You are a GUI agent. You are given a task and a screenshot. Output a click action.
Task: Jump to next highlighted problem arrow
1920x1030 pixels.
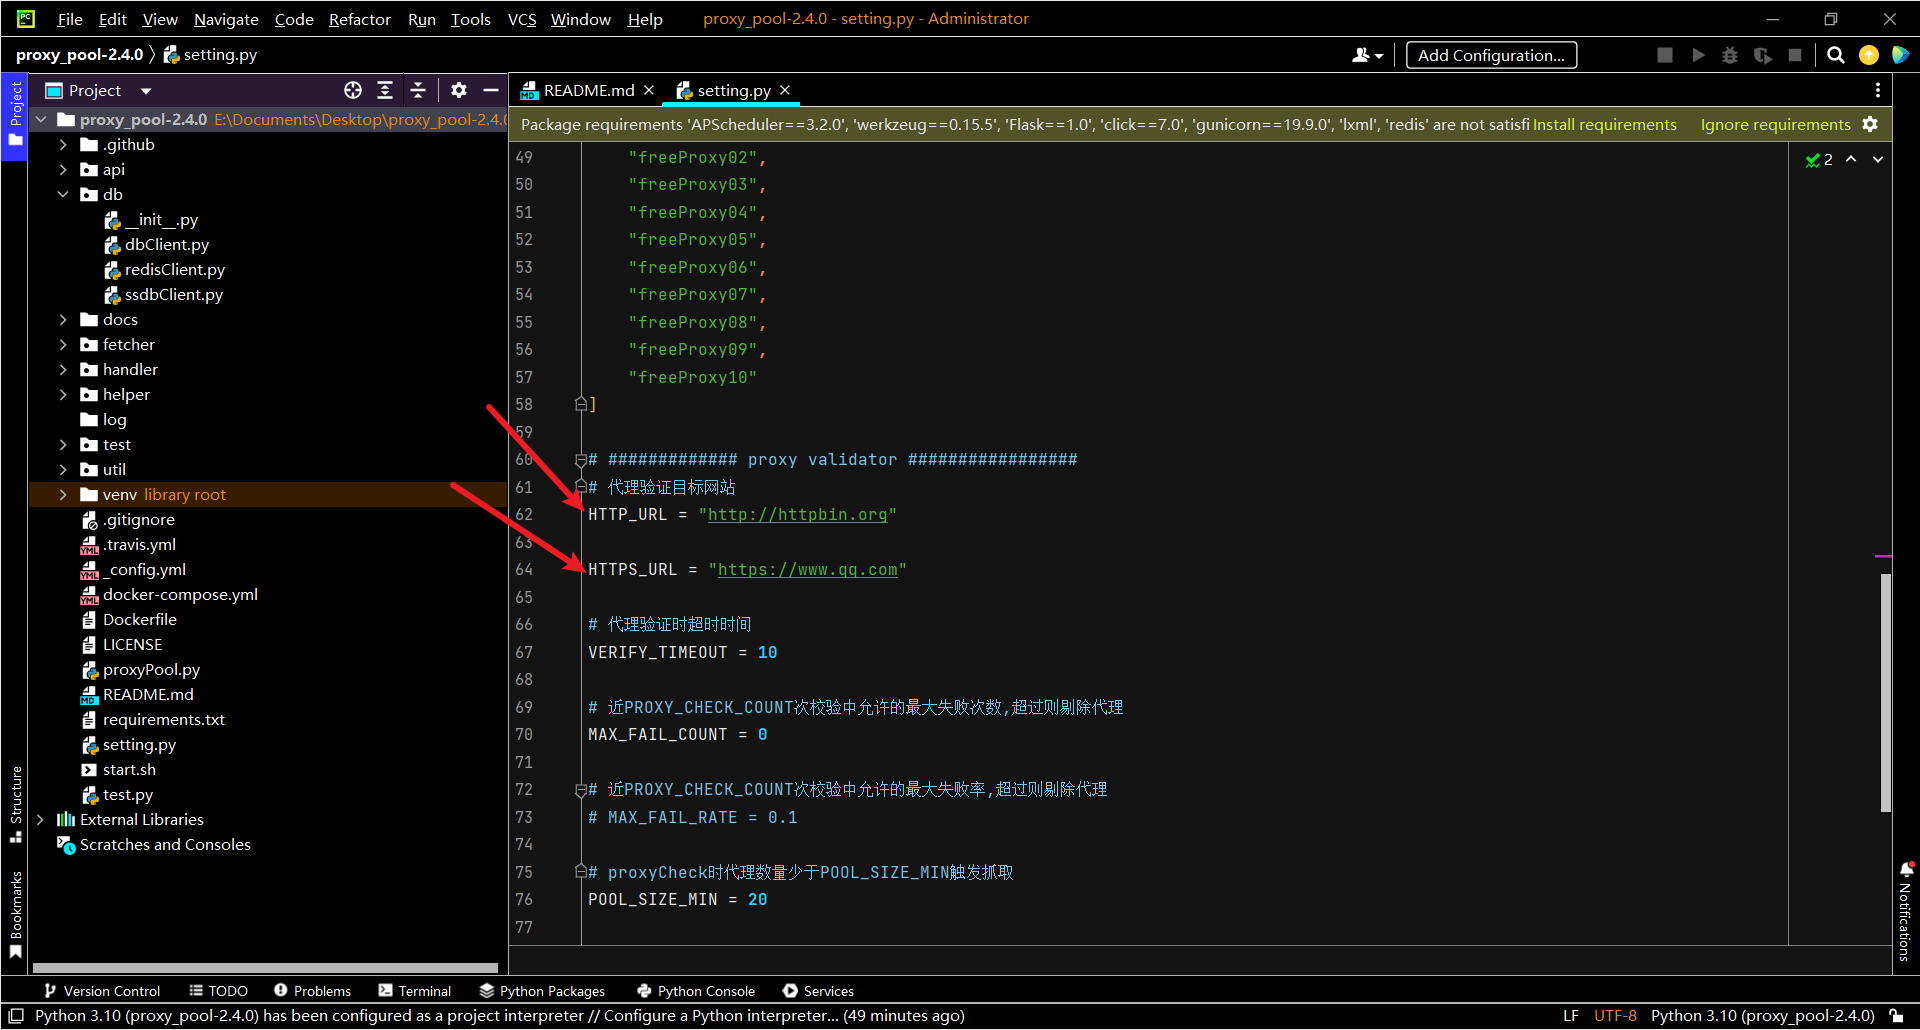[x=1878, y=159]
